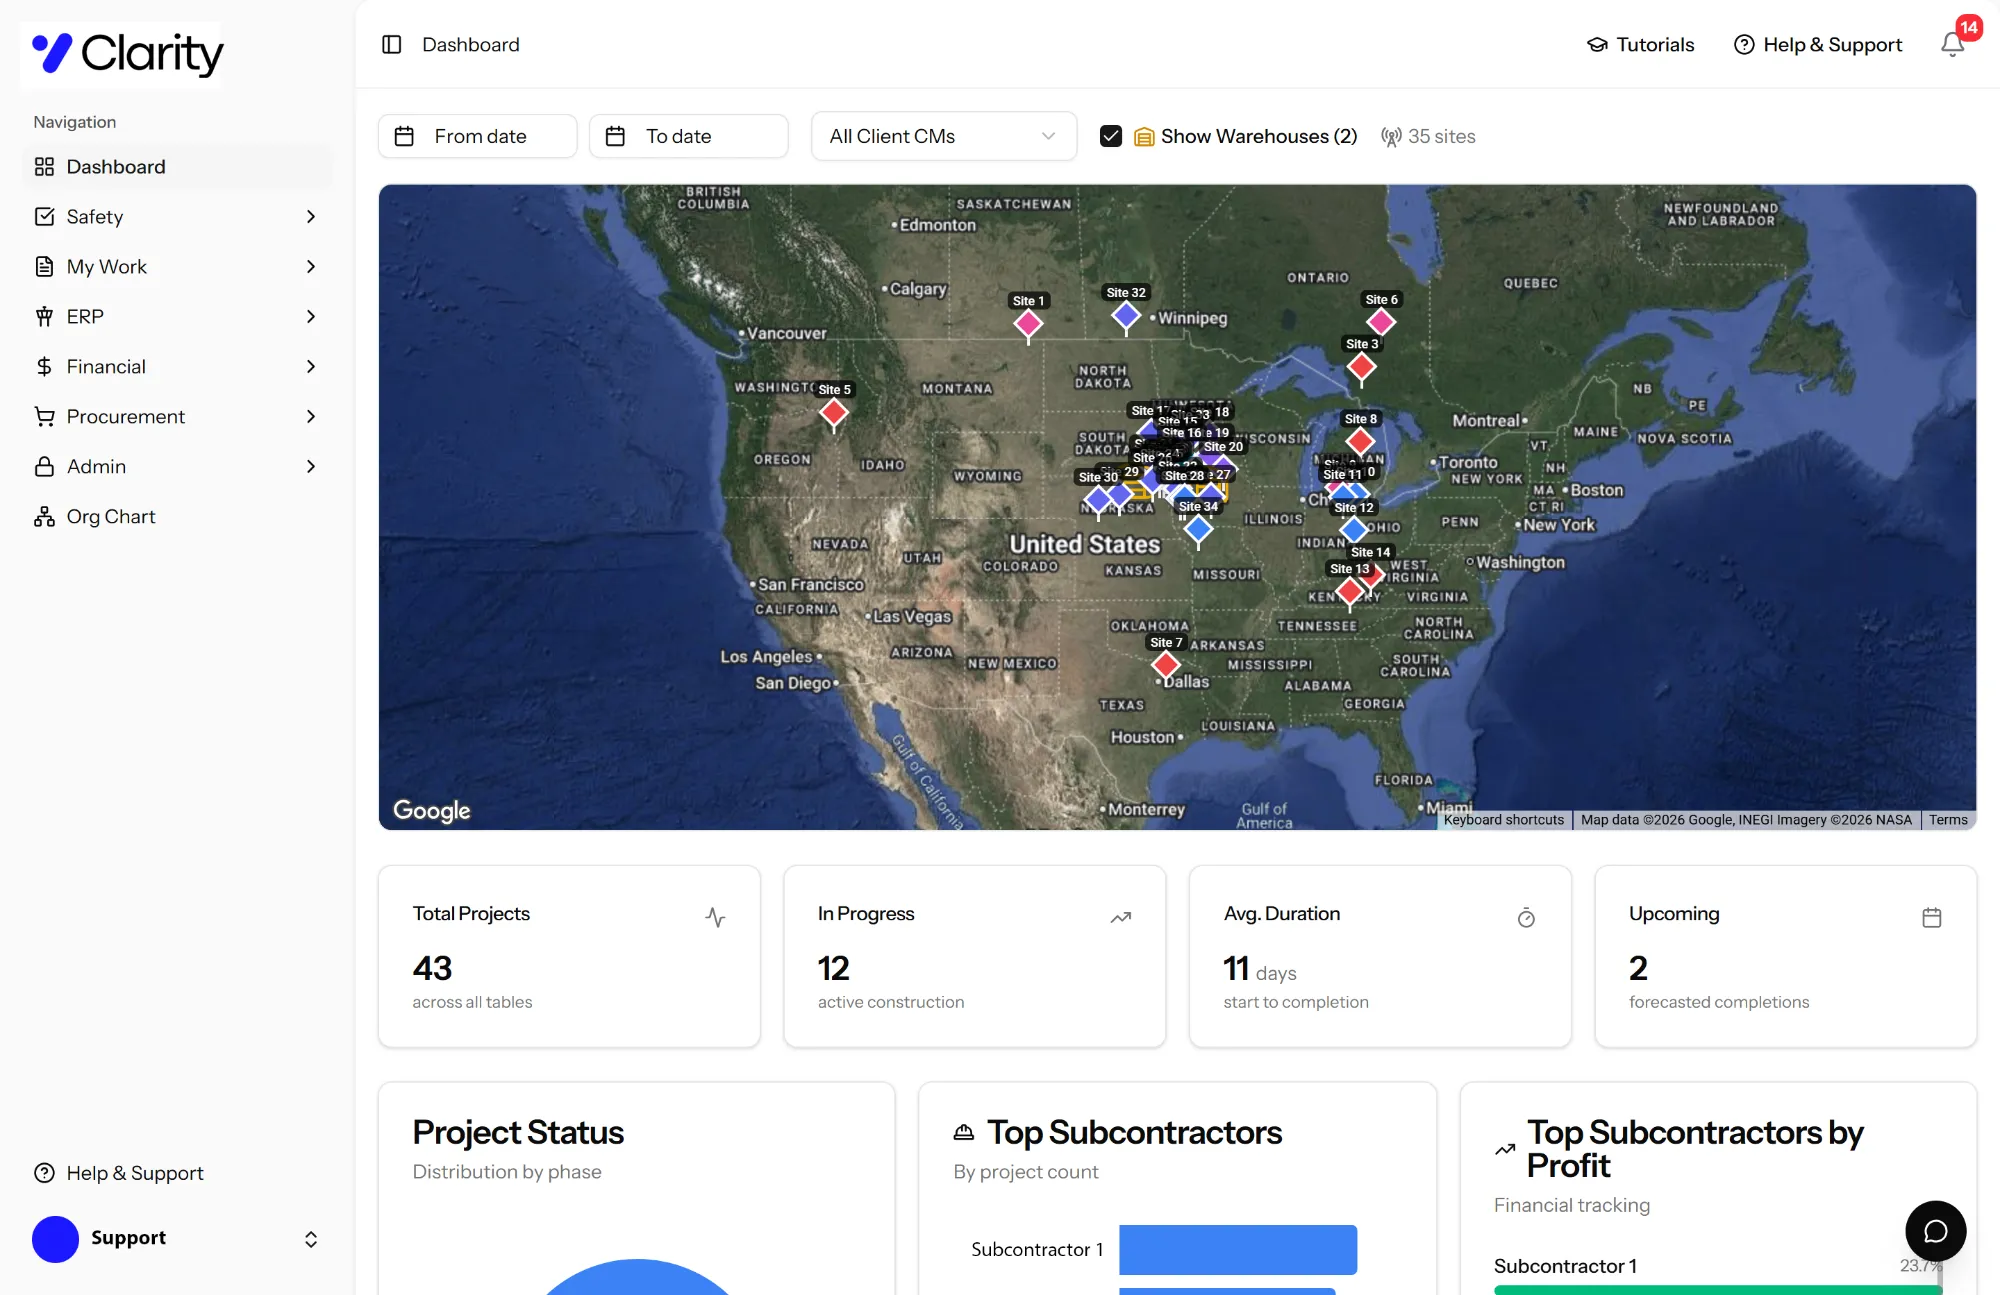Click the warehouse icon beside Show Warehouses

pos(1144,137)
